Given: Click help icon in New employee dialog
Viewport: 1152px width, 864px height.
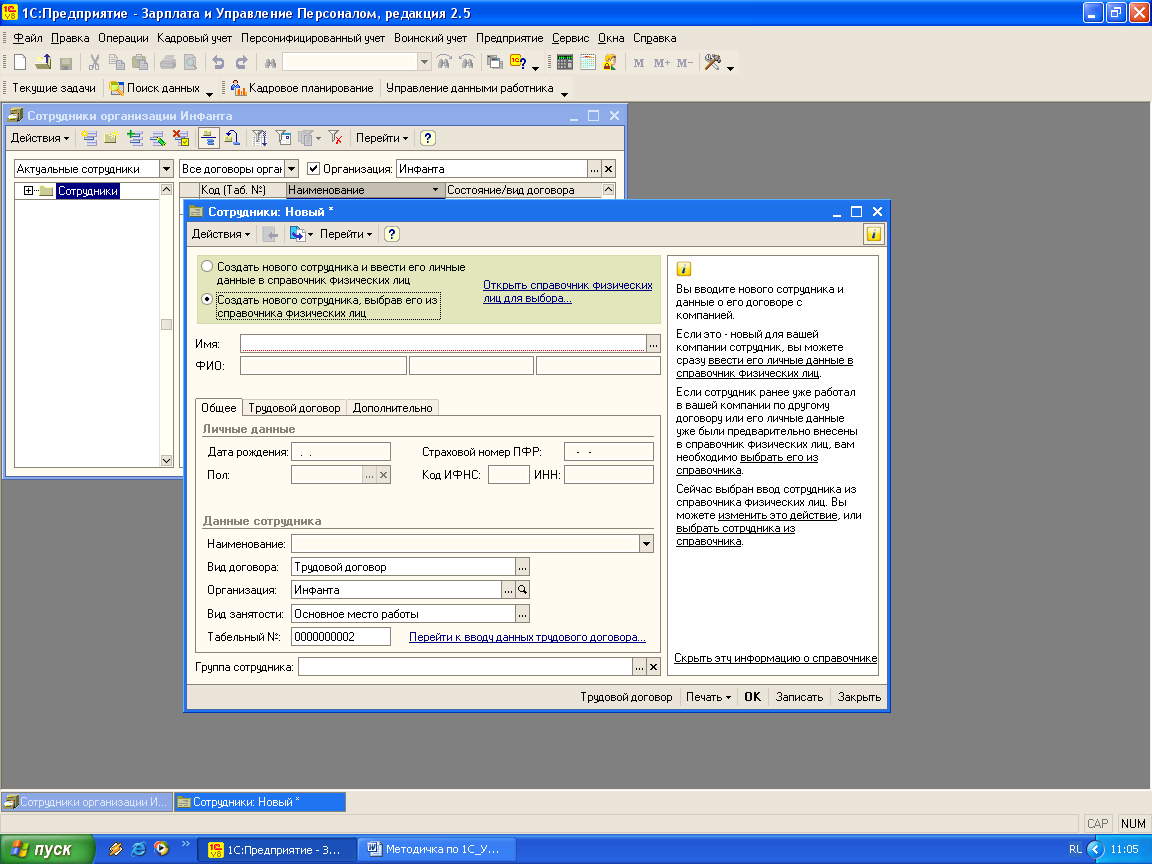Looking at the screenshot, I should 392,234.
